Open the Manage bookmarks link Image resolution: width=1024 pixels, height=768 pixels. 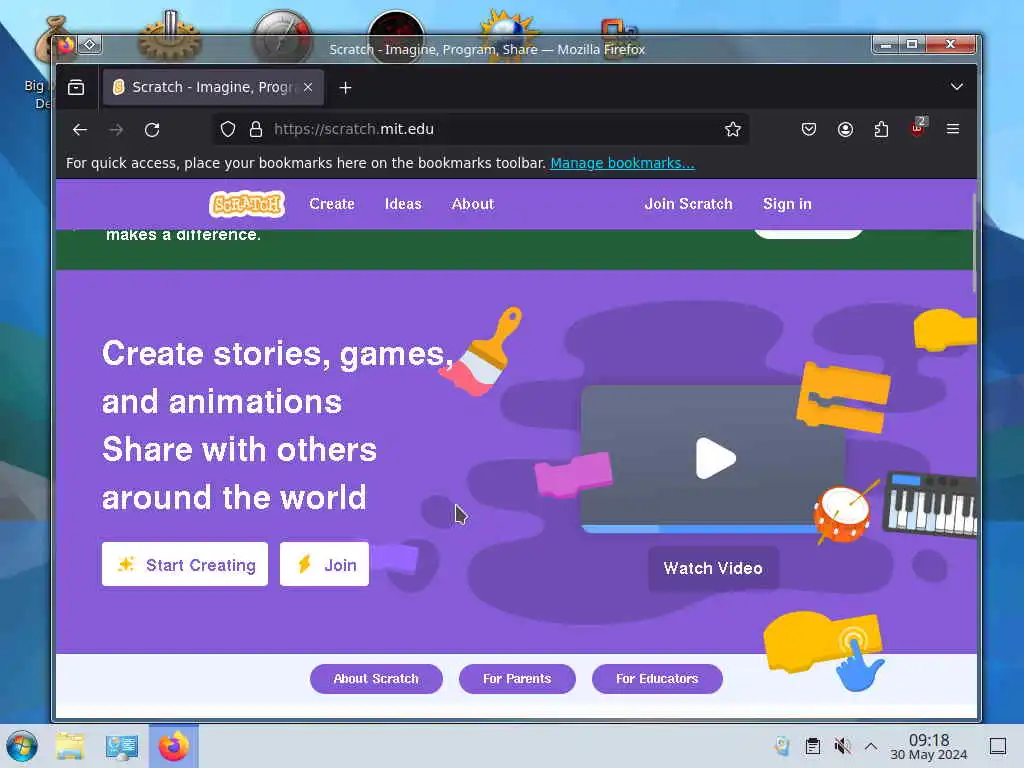[622, 163]
